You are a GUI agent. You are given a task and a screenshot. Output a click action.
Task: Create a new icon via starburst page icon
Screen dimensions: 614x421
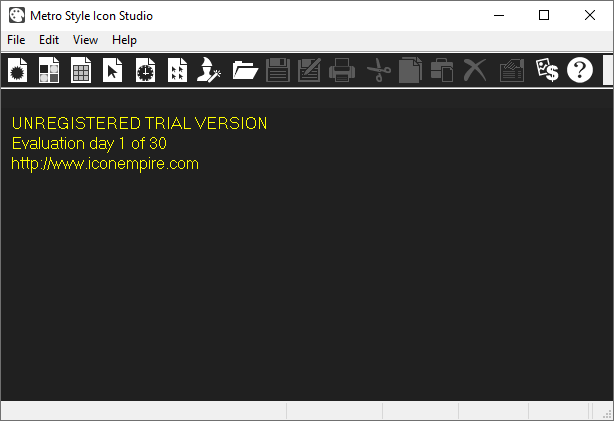pos(17,70)
